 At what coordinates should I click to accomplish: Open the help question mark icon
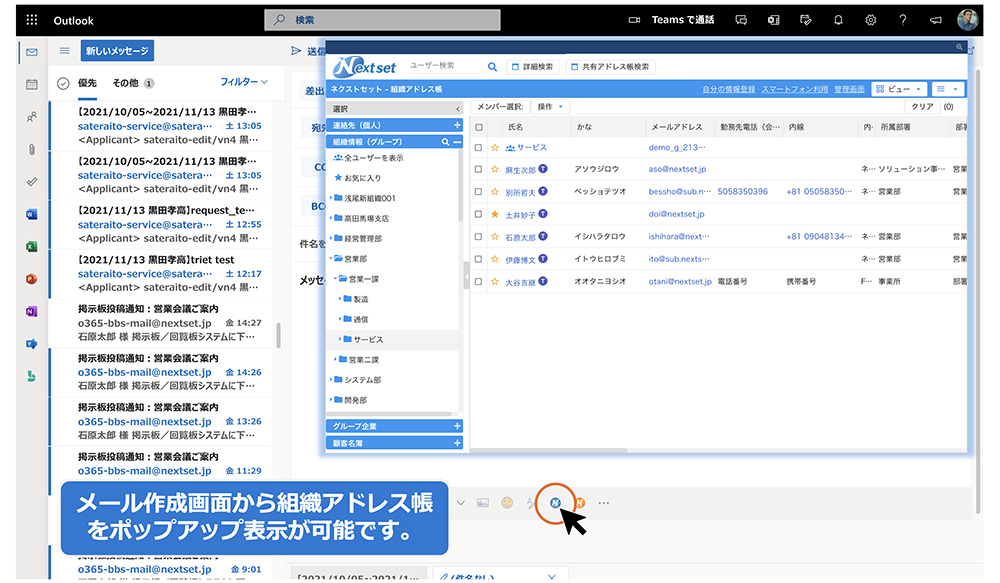[x=903, y=20]
